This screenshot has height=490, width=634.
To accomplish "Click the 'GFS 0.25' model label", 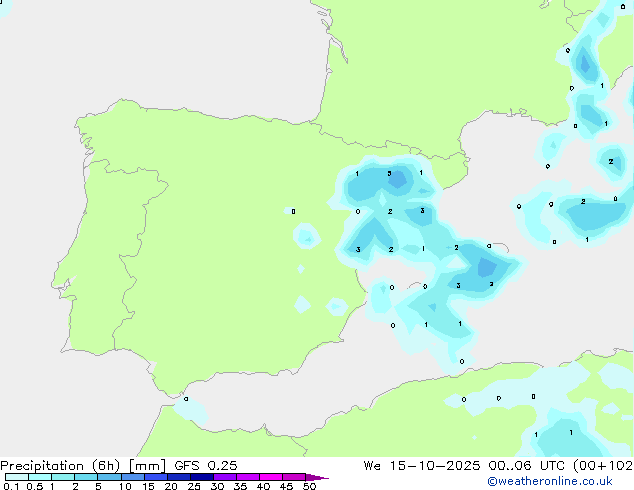I will 206,466.
